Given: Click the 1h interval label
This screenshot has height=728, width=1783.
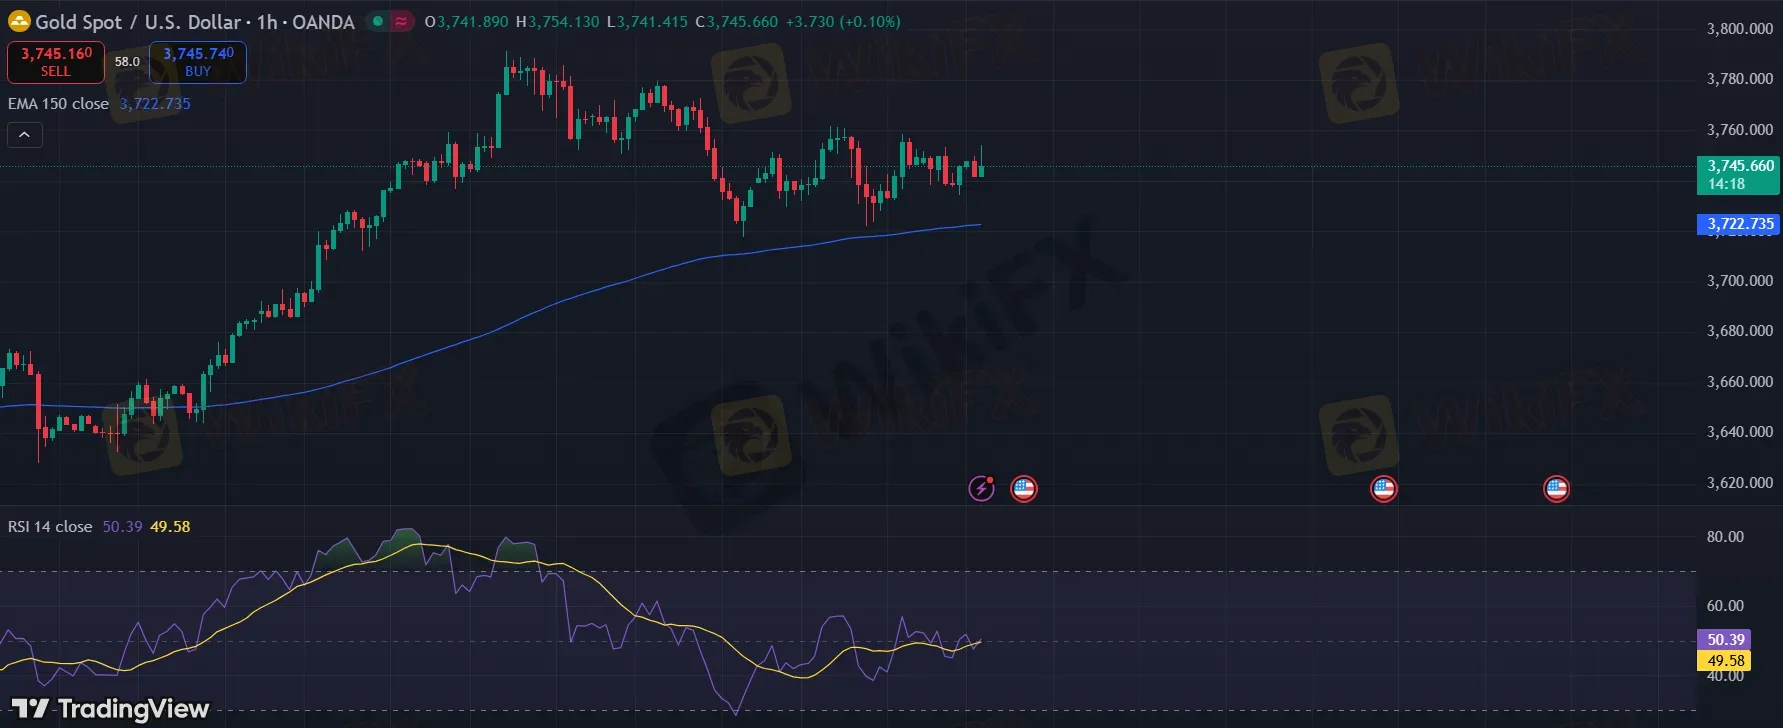Looking at the screenshot, I should (x=267, y=21).
